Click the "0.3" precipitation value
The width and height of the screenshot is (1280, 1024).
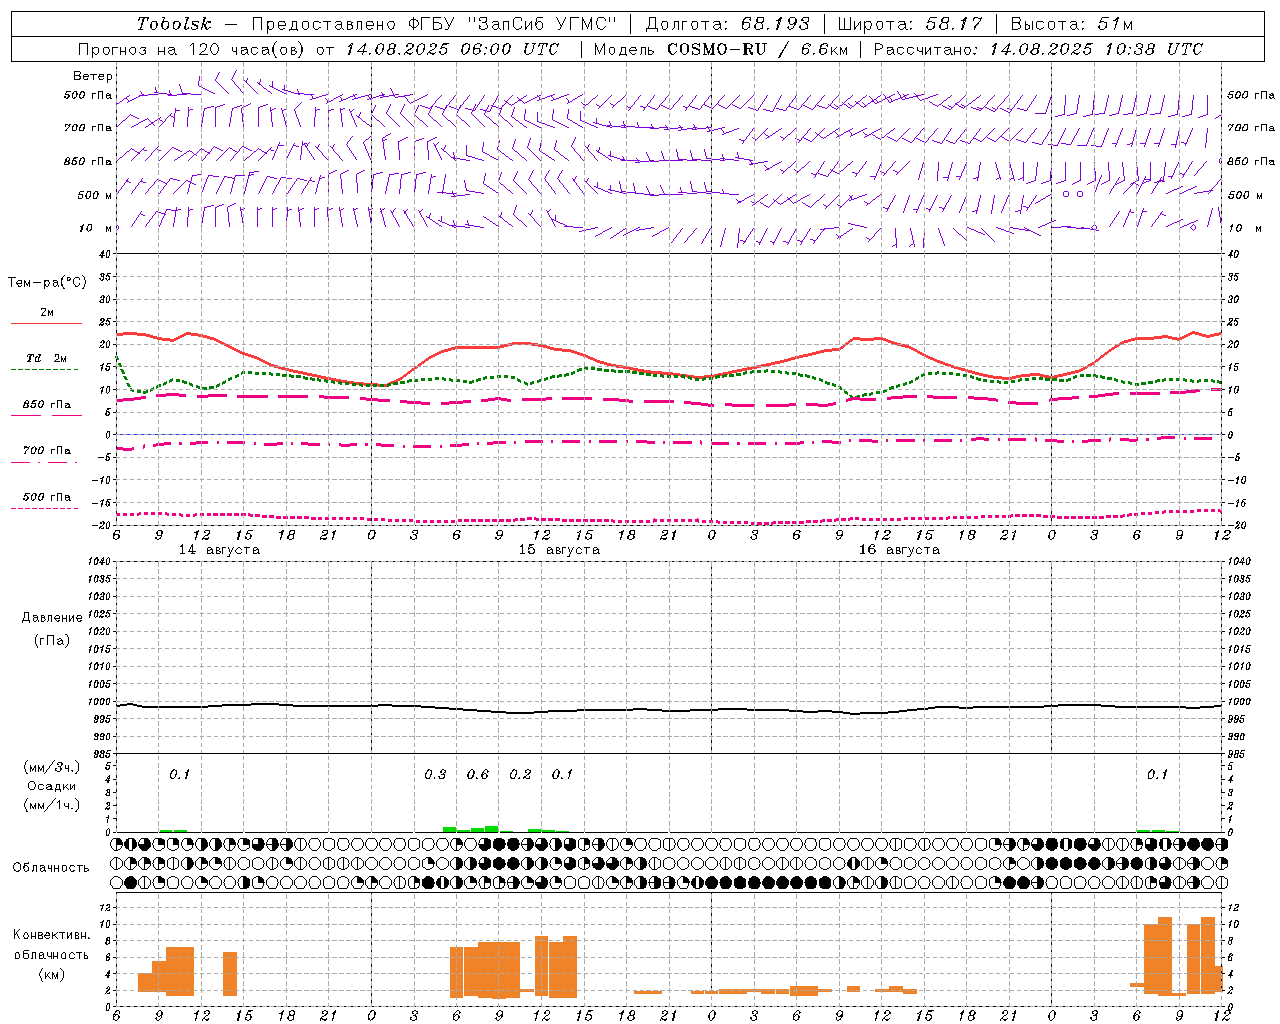(435, 775)
